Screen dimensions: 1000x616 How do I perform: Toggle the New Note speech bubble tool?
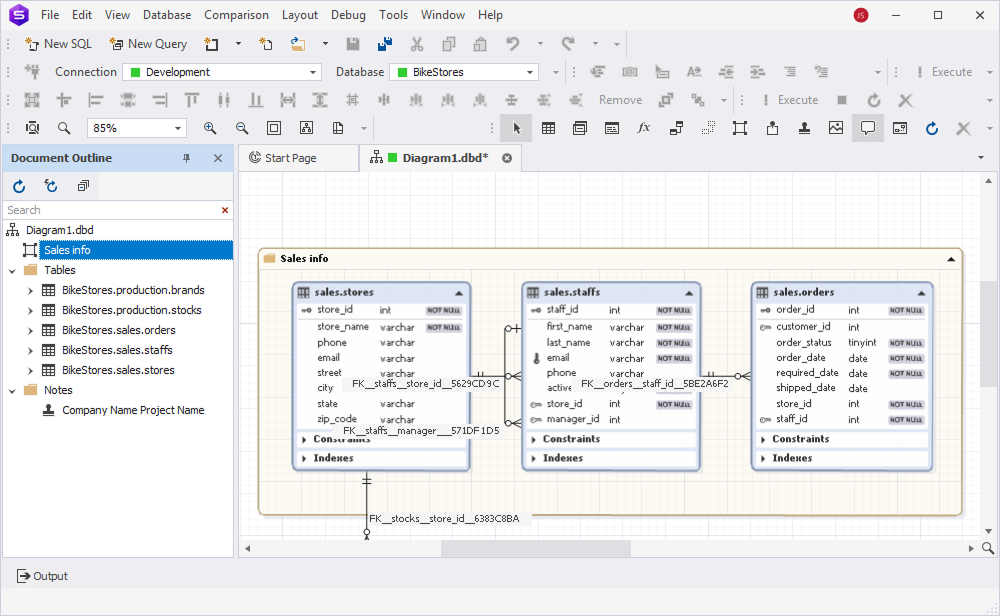tap(868, 128)
